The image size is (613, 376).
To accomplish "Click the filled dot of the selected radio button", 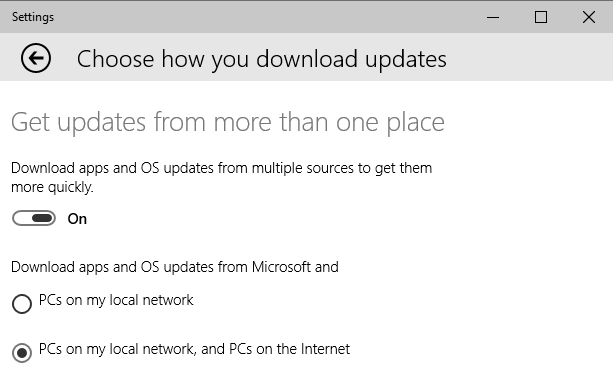I will coord(22,353).
